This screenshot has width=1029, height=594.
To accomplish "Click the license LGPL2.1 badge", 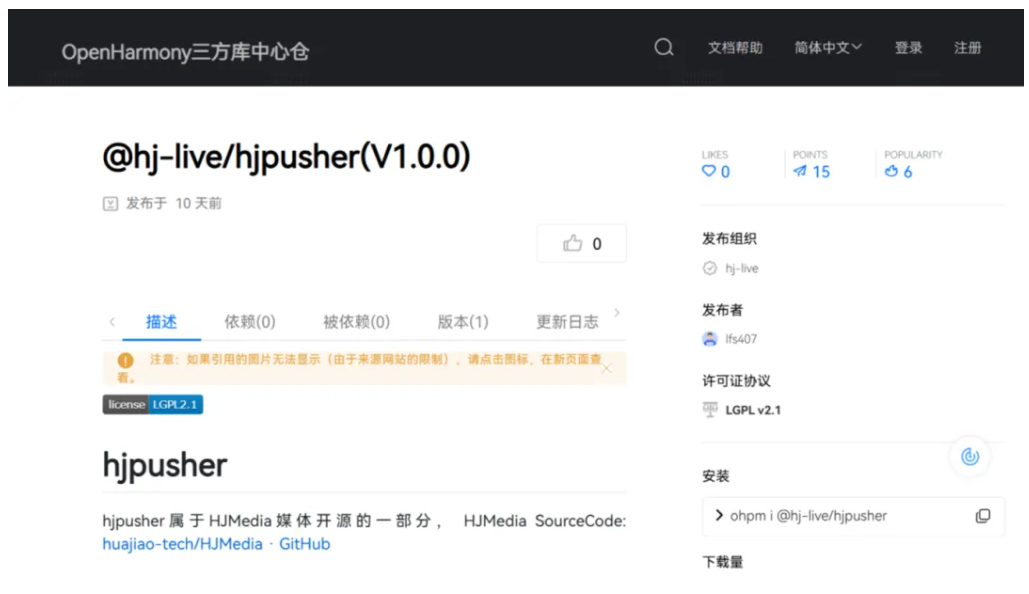I will coord(153,404).
